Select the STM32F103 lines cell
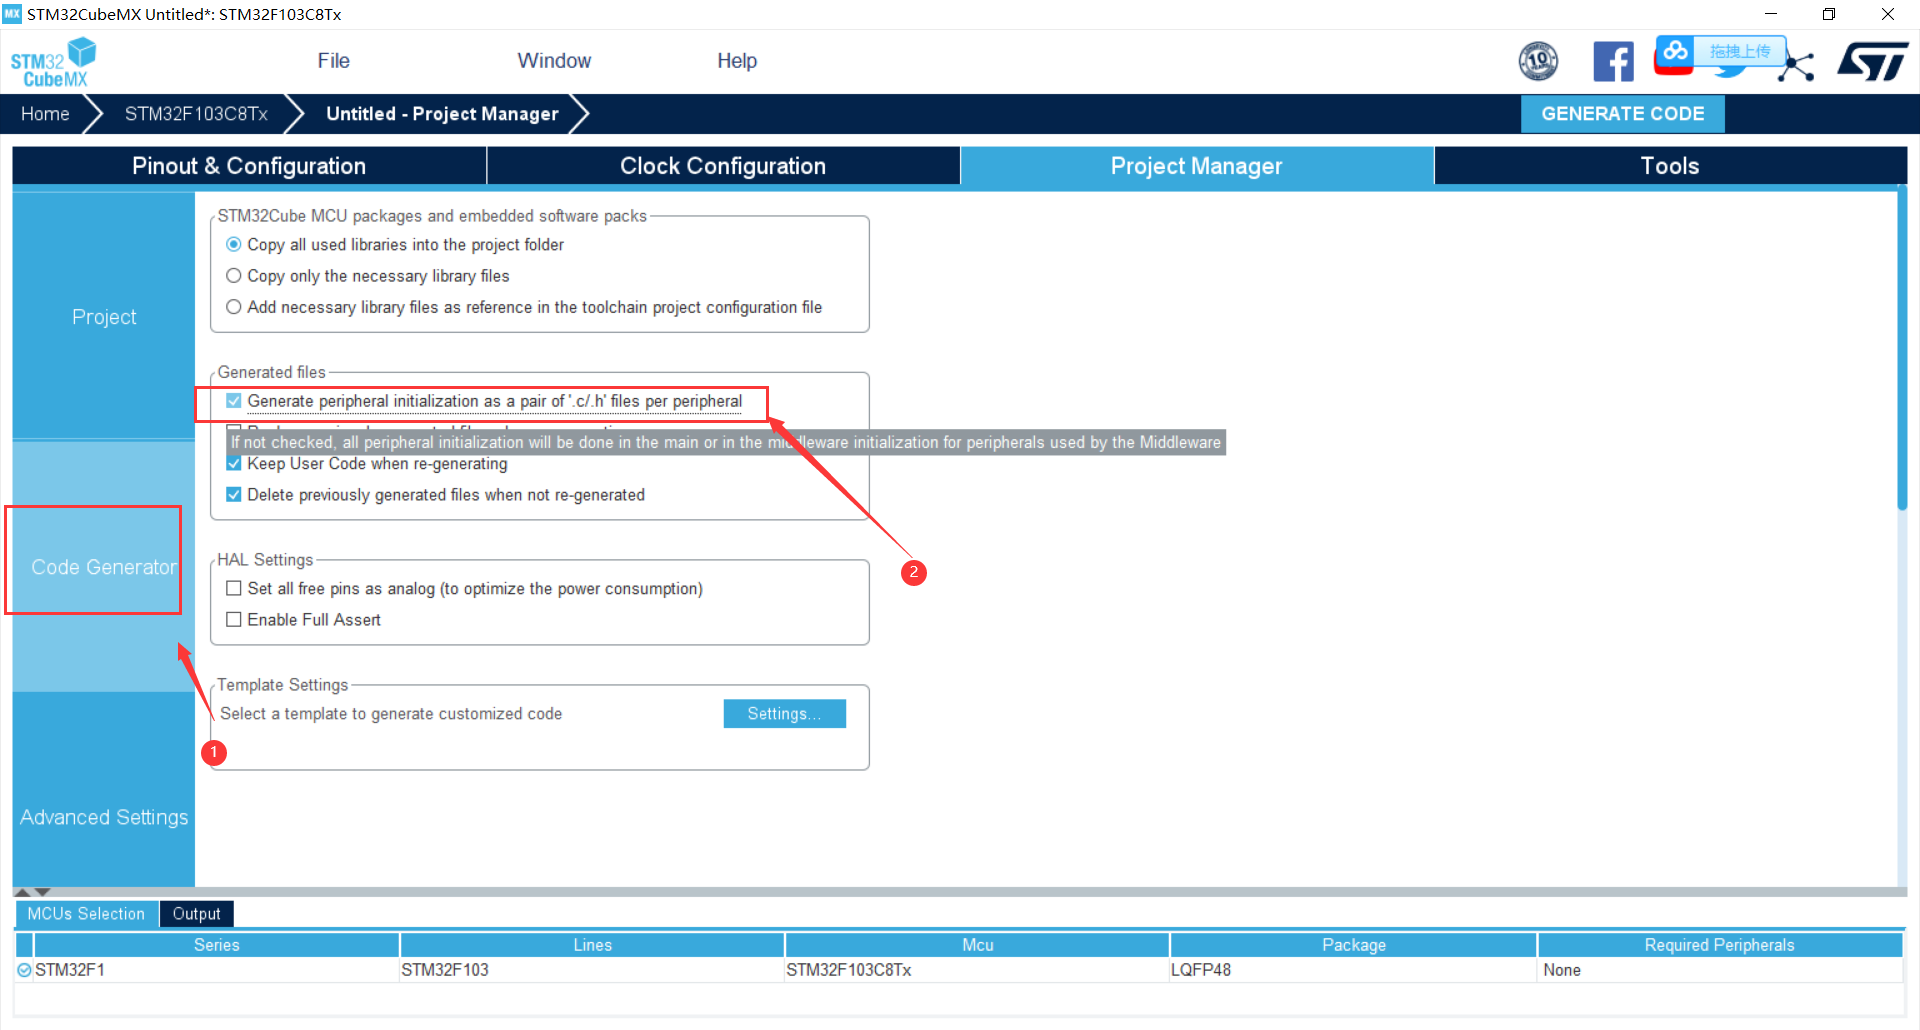1920x1030 pixels. tap(592, 970)
